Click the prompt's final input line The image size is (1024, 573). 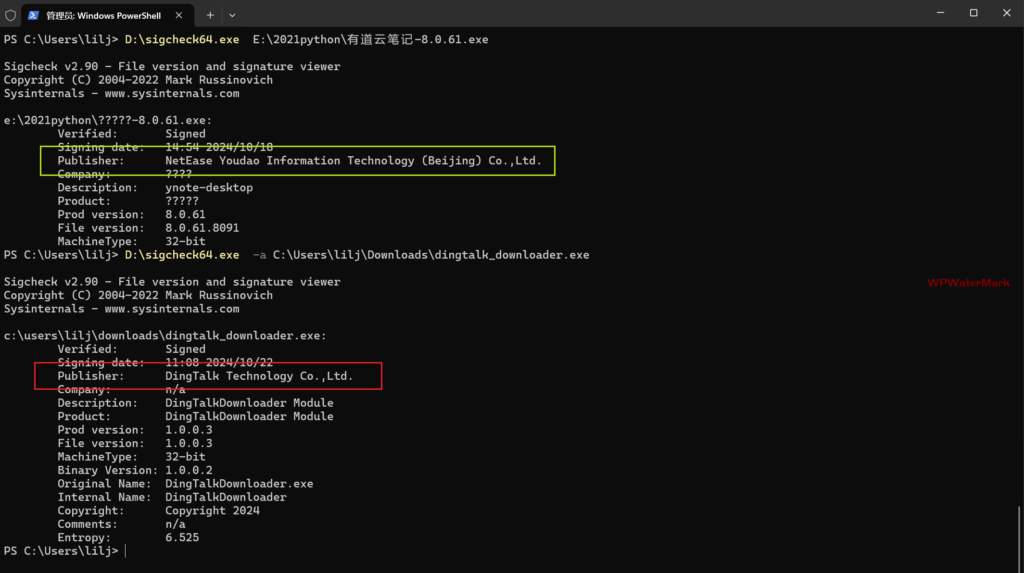click(x=64, y=551)
